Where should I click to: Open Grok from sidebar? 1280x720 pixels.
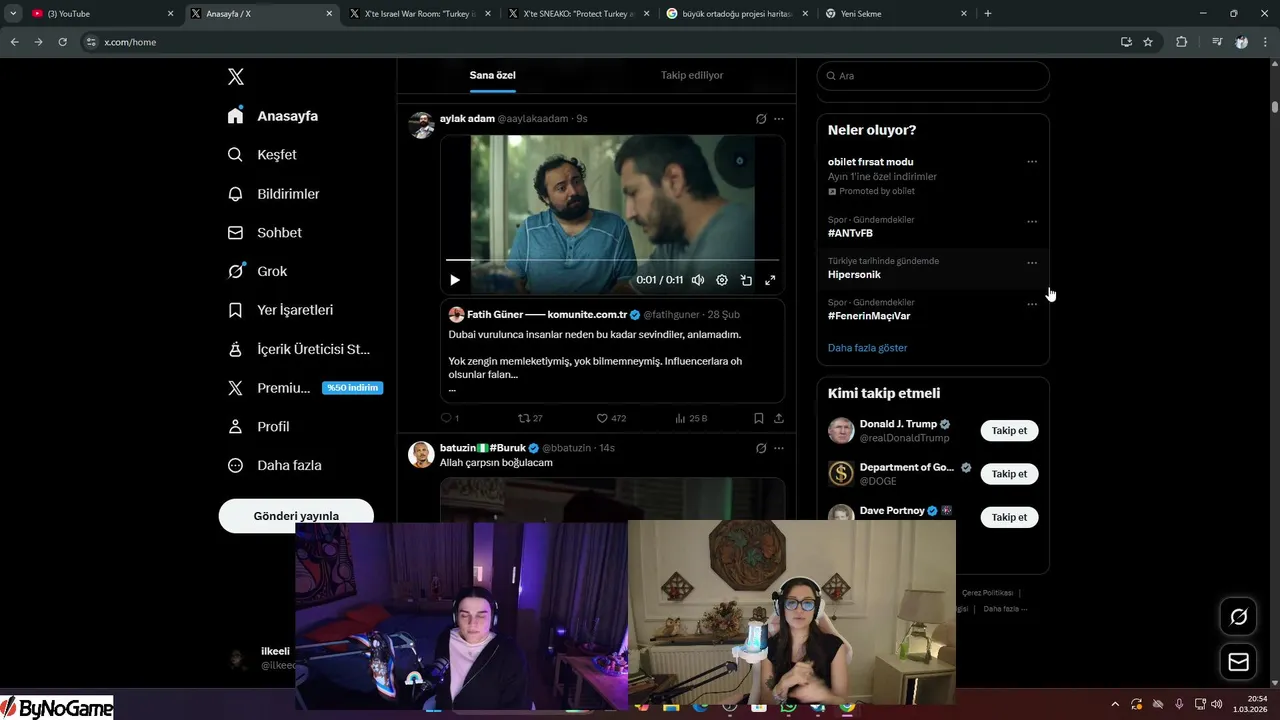tap(257, 271)
